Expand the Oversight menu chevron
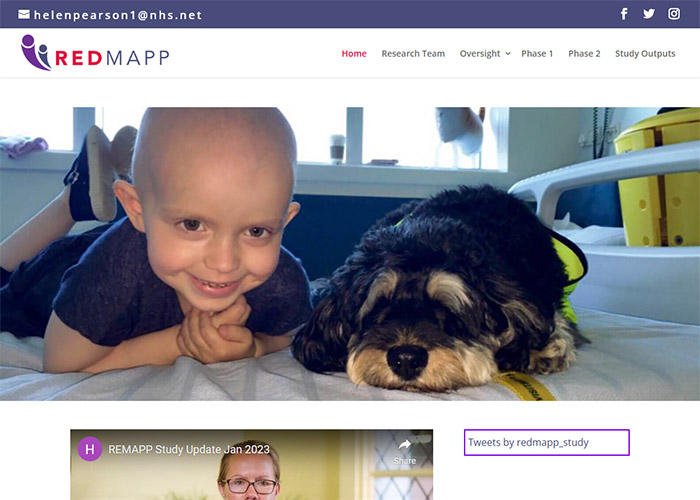The height and width of the screenshot is (500, 700). point(508,54)
